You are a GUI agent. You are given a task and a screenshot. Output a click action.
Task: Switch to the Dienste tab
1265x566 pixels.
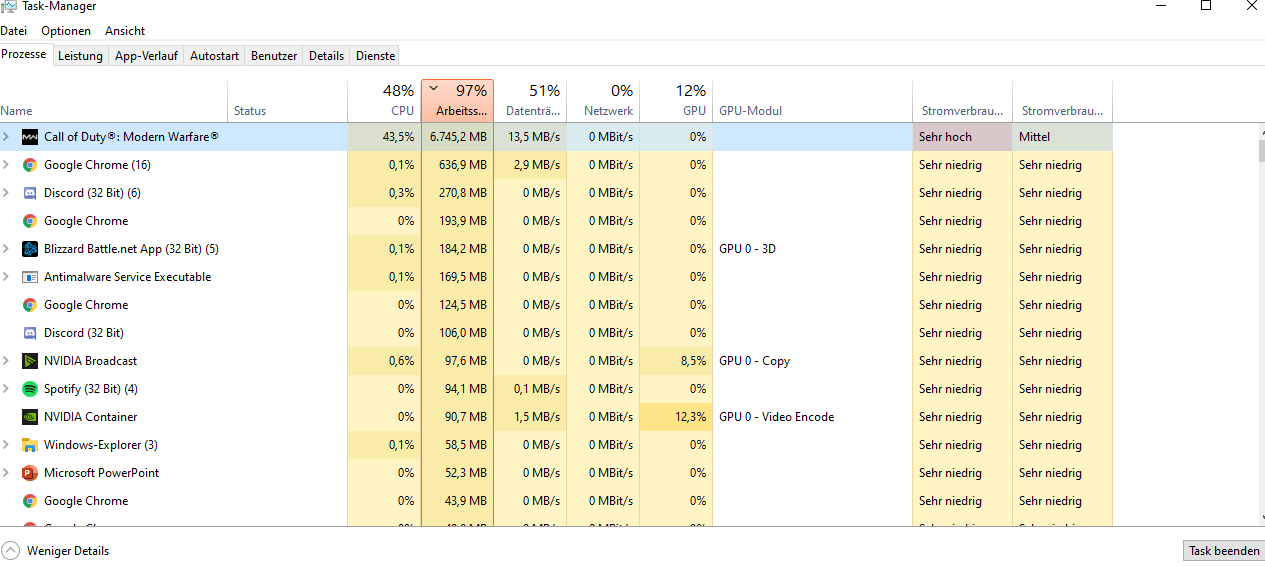click(x=375, y=56)
